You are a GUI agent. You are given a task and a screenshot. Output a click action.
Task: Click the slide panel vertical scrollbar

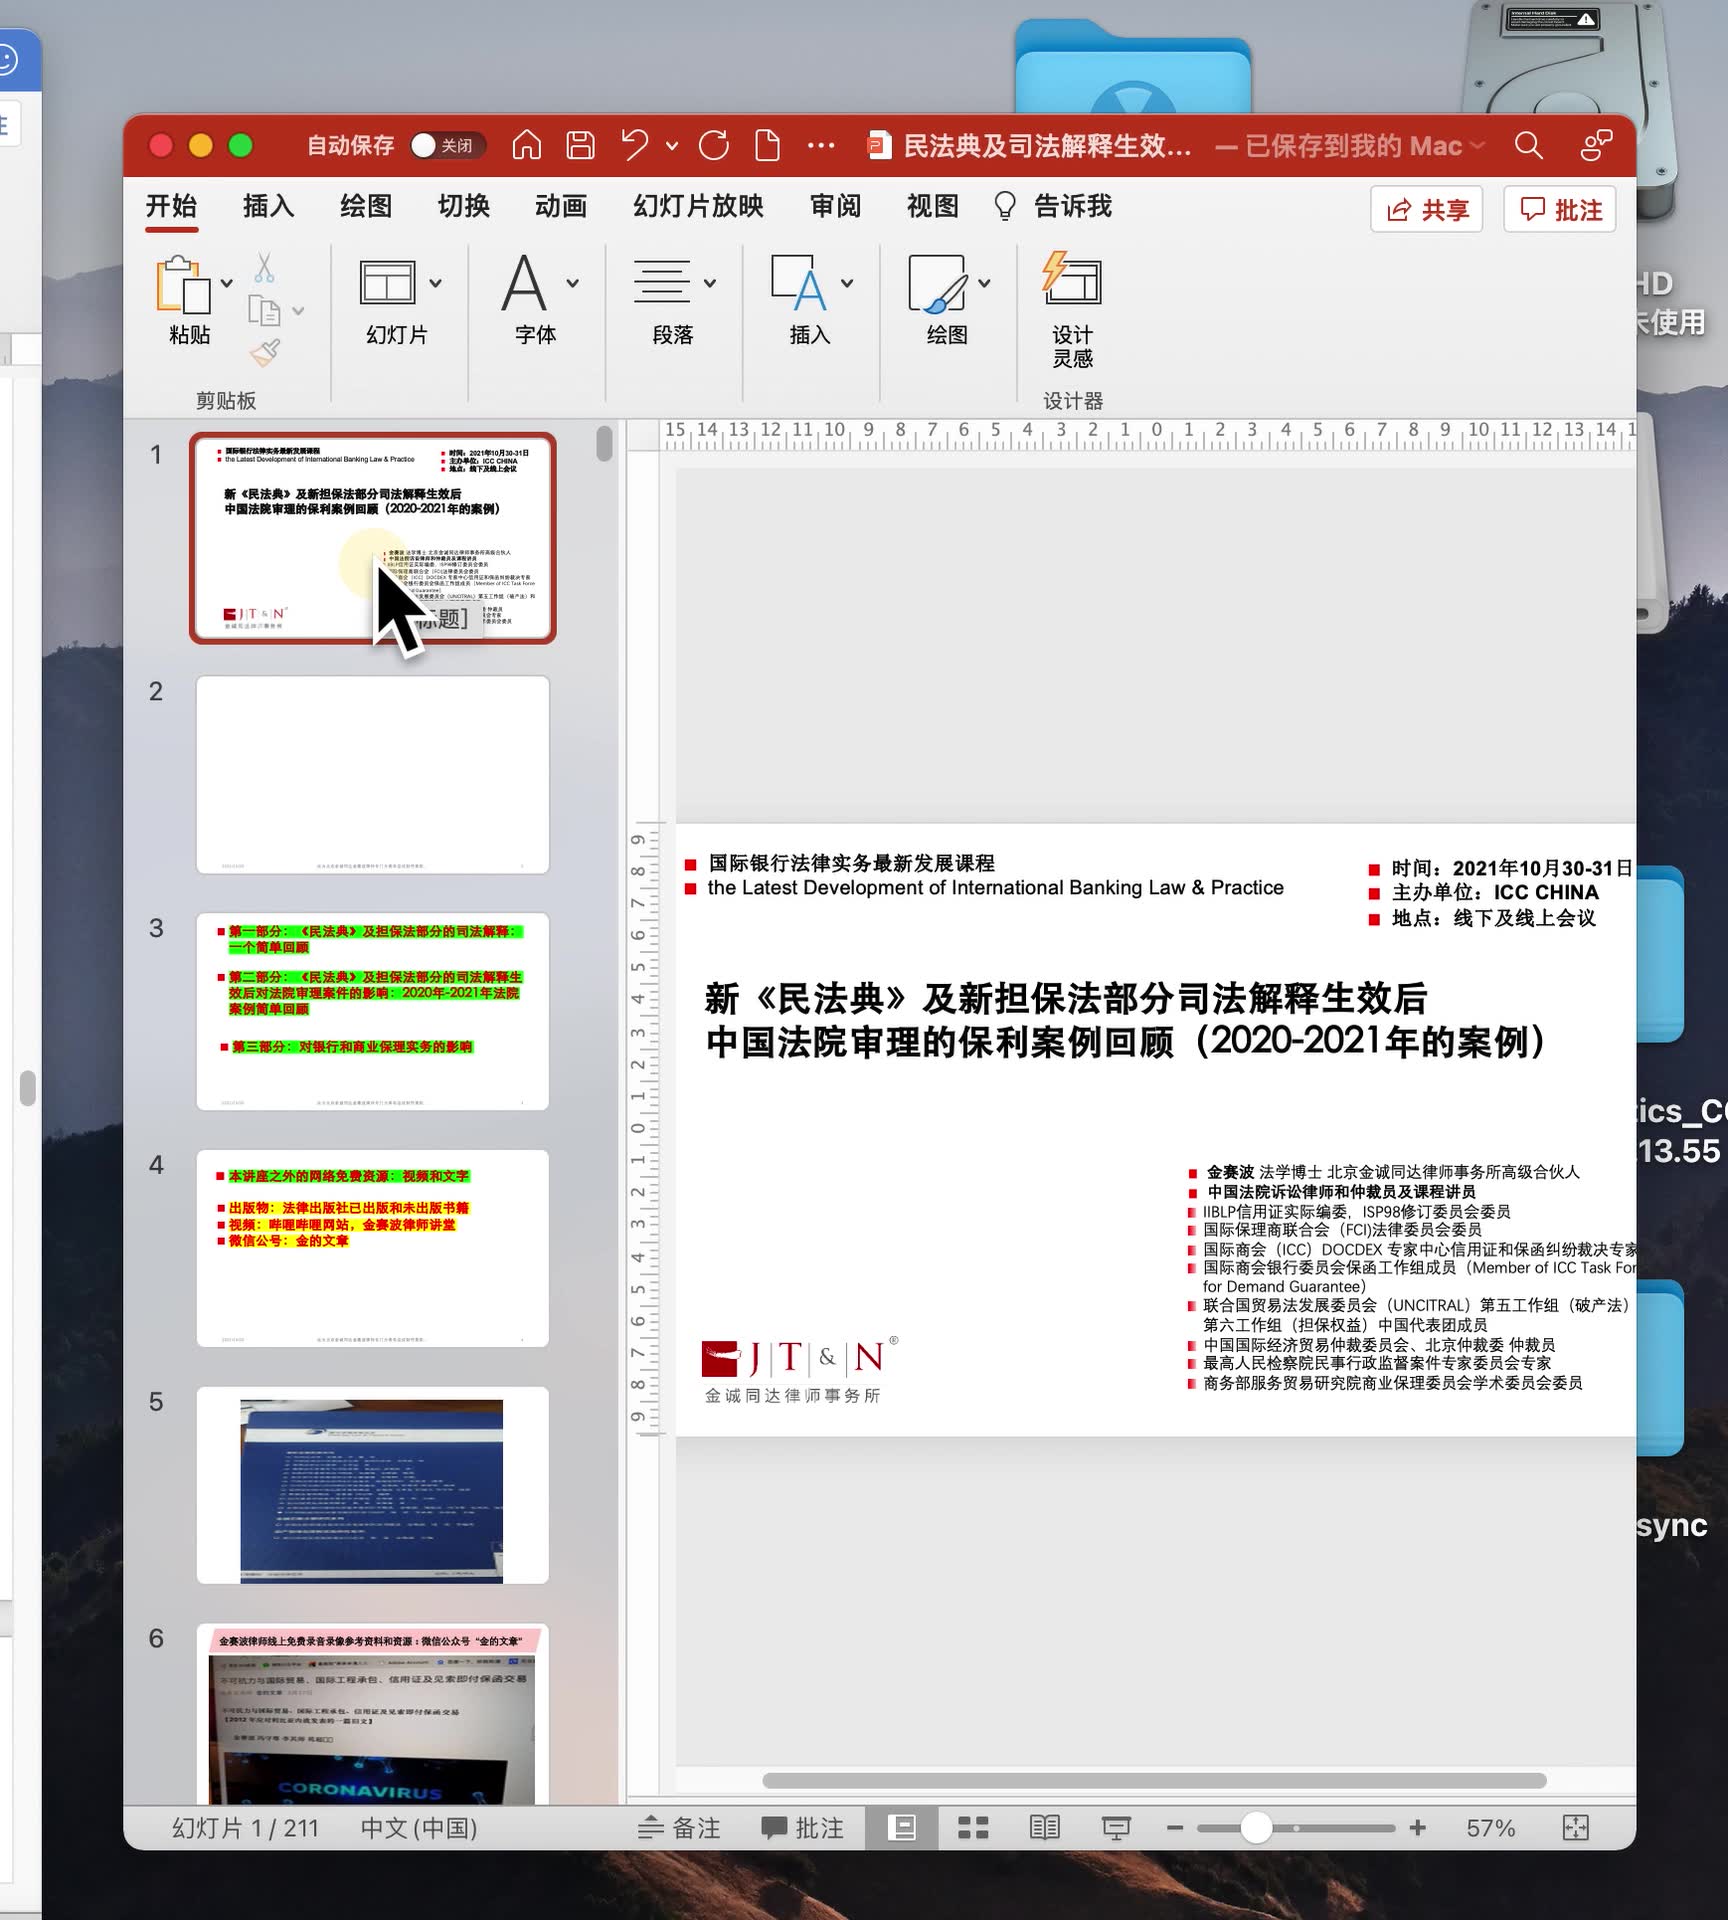click(x=604, y=443)
